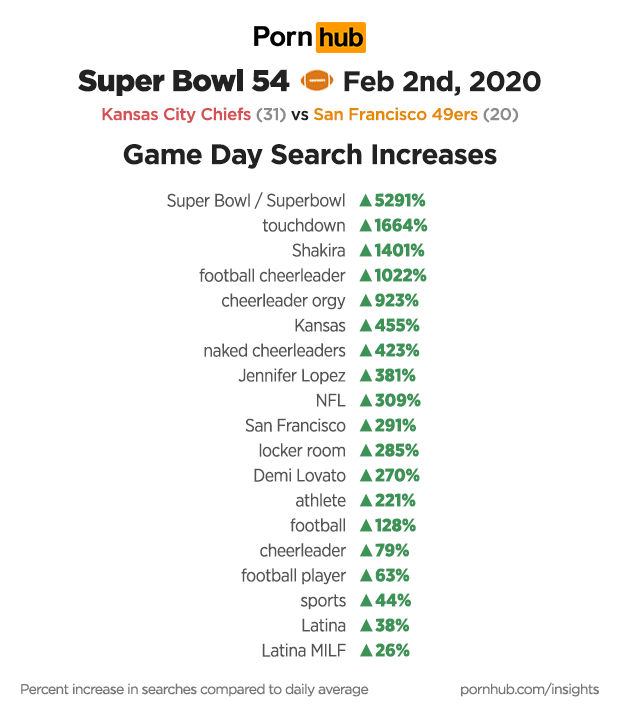Click the green up arrow beside 5291%
The image size is (620, 715).
click(x=366, y=200)
